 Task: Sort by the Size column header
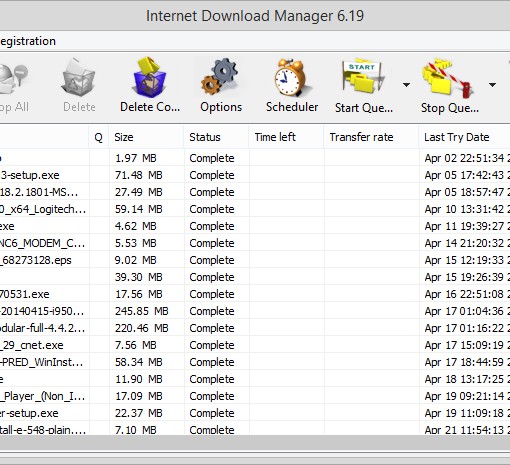pyautogui.click(x=146, y=137)
